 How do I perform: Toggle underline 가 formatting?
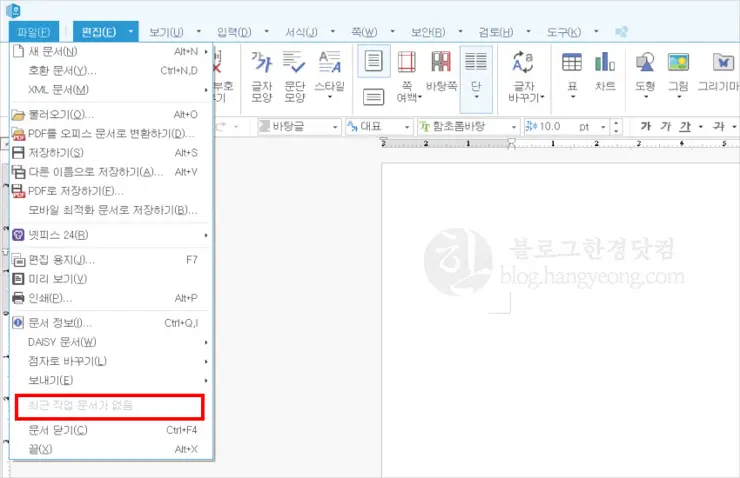685,126
